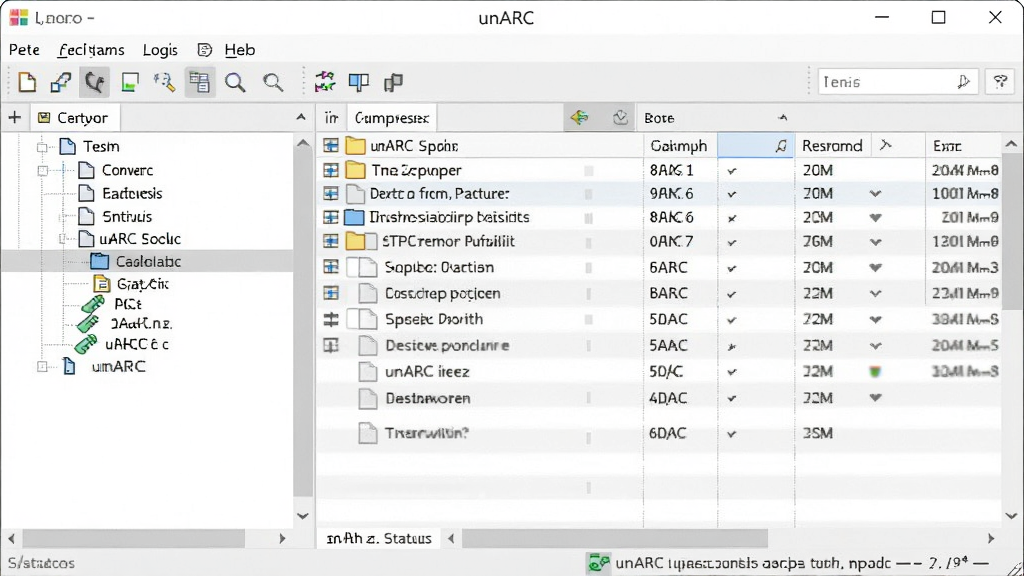
Task: Toggle the checkmark in the Trnenwiltin? row
Action: coord(732,434)
